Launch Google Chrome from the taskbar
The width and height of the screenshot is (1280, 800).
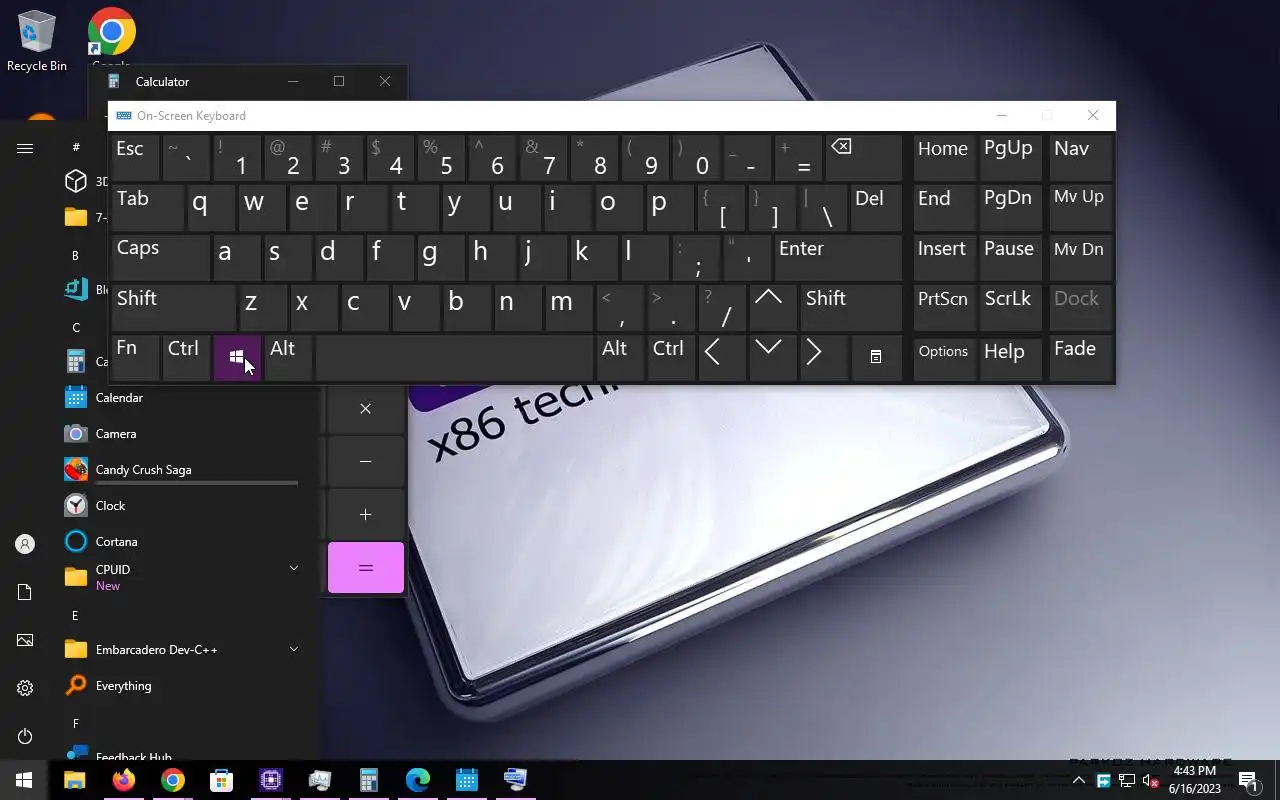(x=173, y=780)
